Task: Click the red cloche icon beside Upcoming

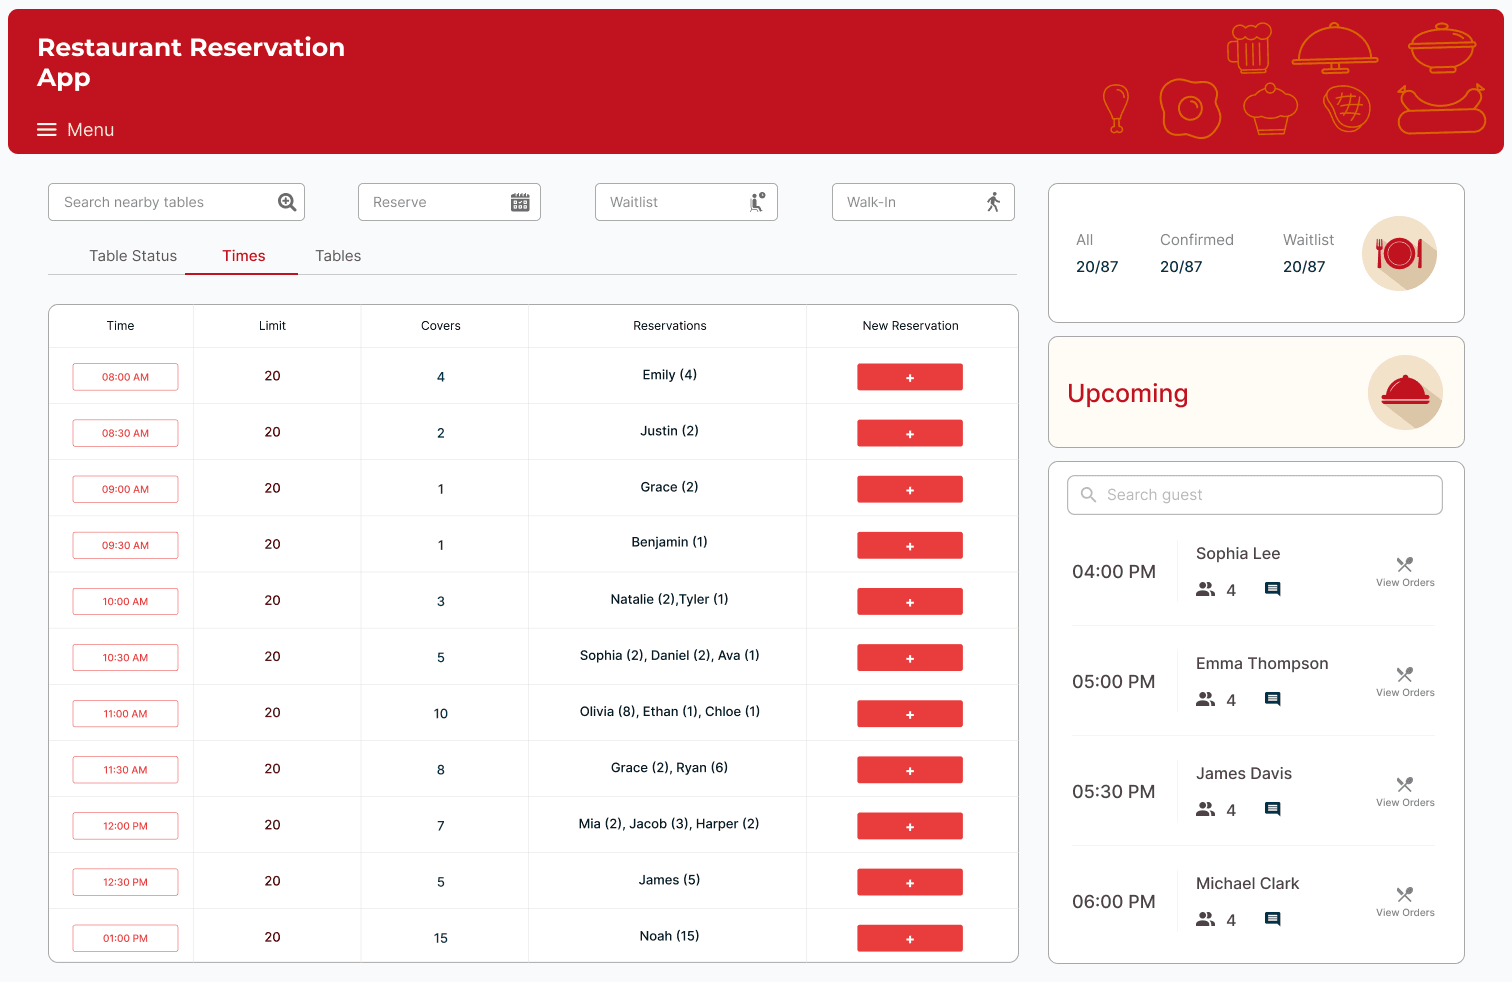Action: click(x=1405, y=392)
